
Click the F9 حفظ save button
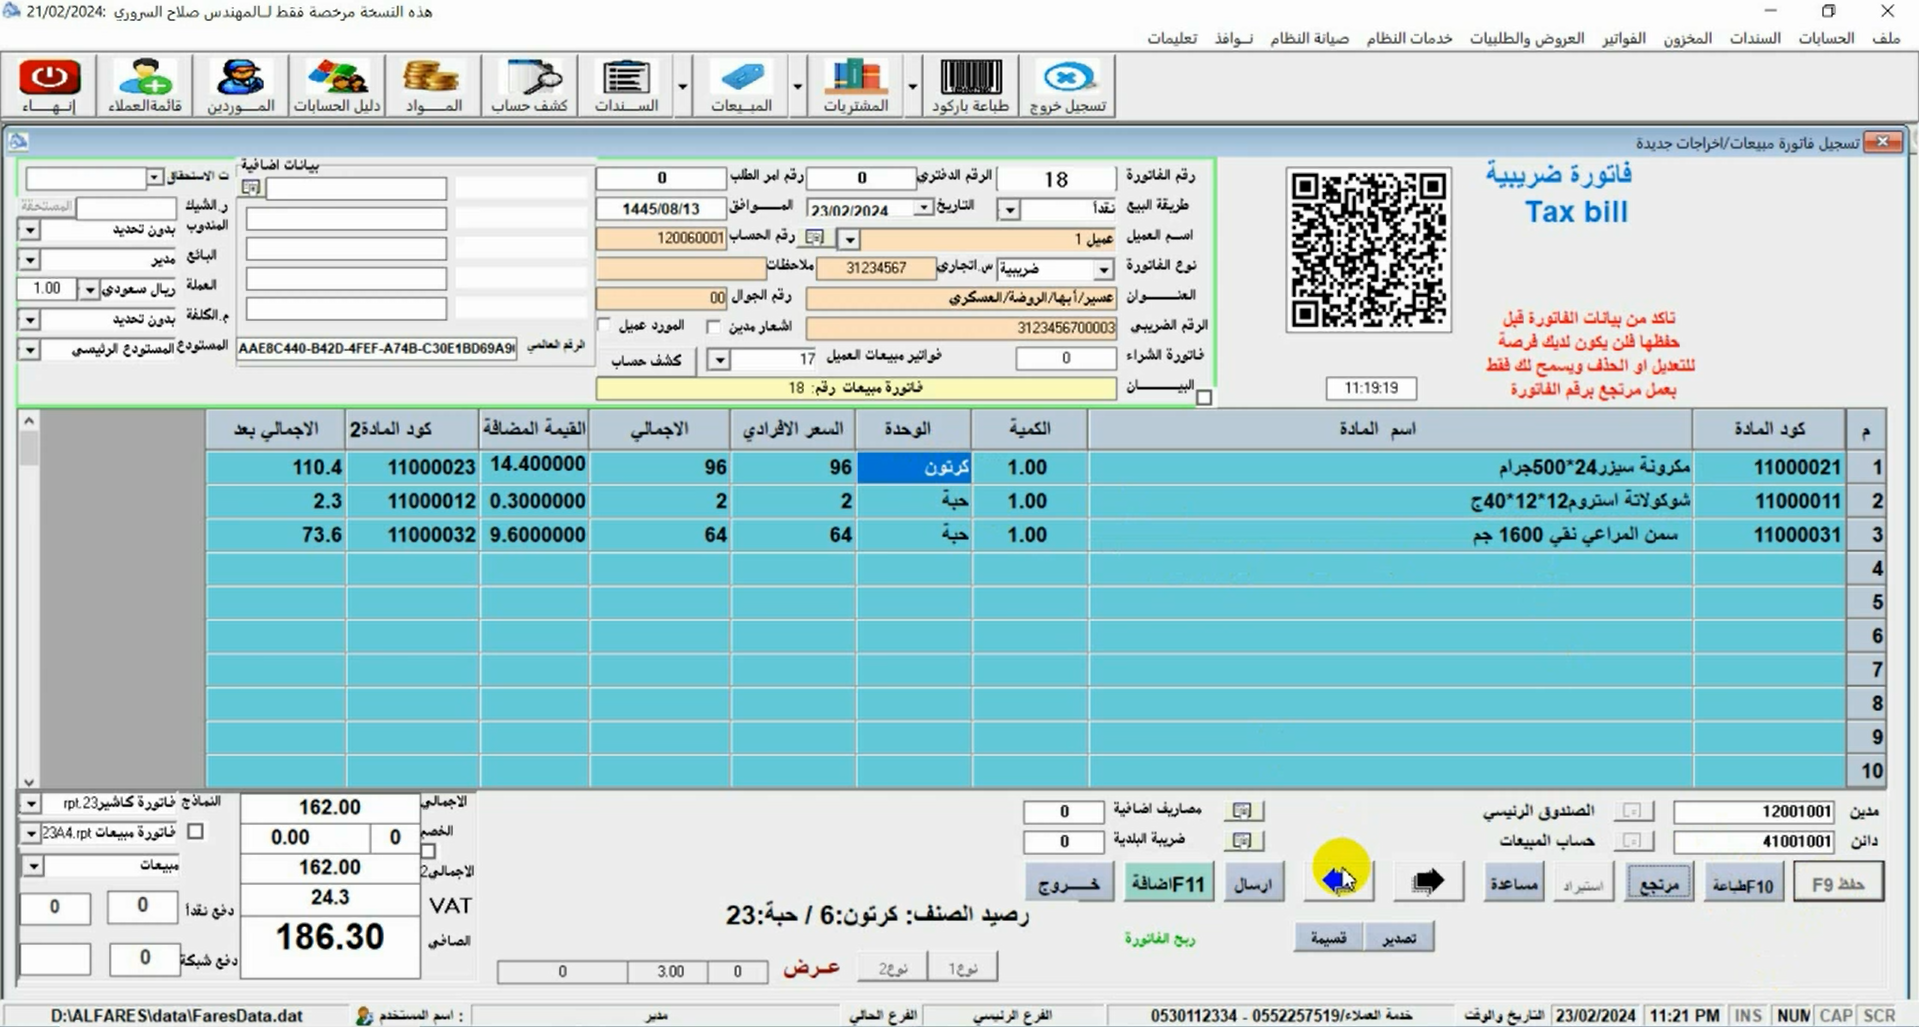click(1838, 883)
